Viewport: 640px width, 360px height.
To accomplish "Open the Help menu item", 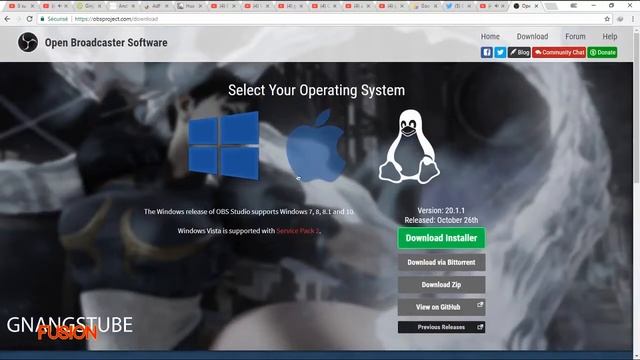I will pyautogui.click(x=610, y=36).
